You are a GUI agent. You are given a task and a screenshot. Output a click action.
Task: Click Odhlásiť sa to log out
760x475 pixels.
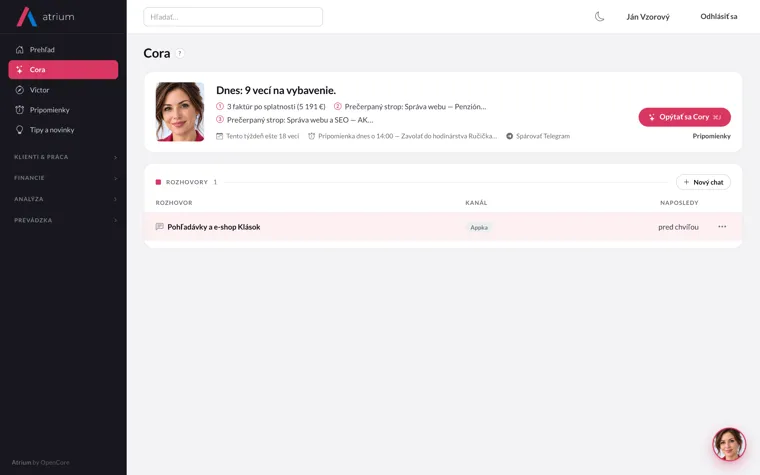coord(718,16)
